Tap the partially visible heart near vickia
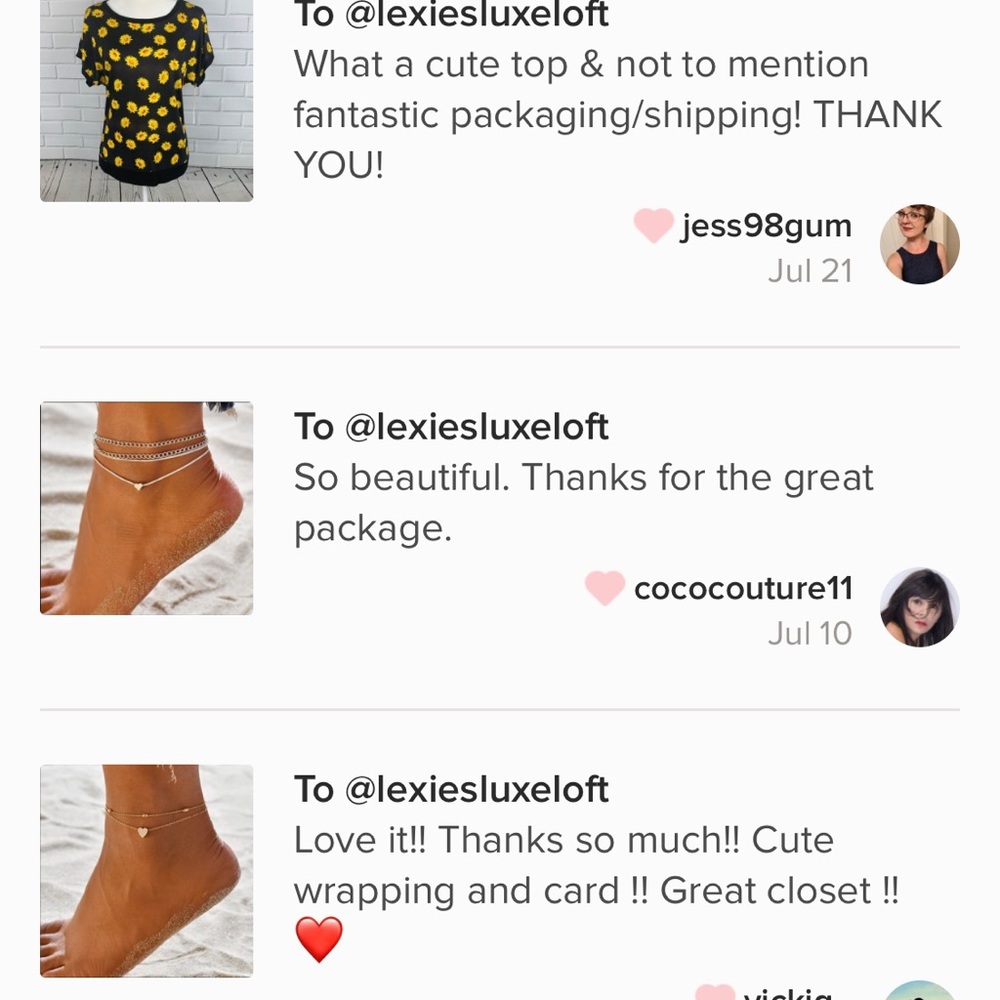1000x1000 pixels. (x=714, y=992)
